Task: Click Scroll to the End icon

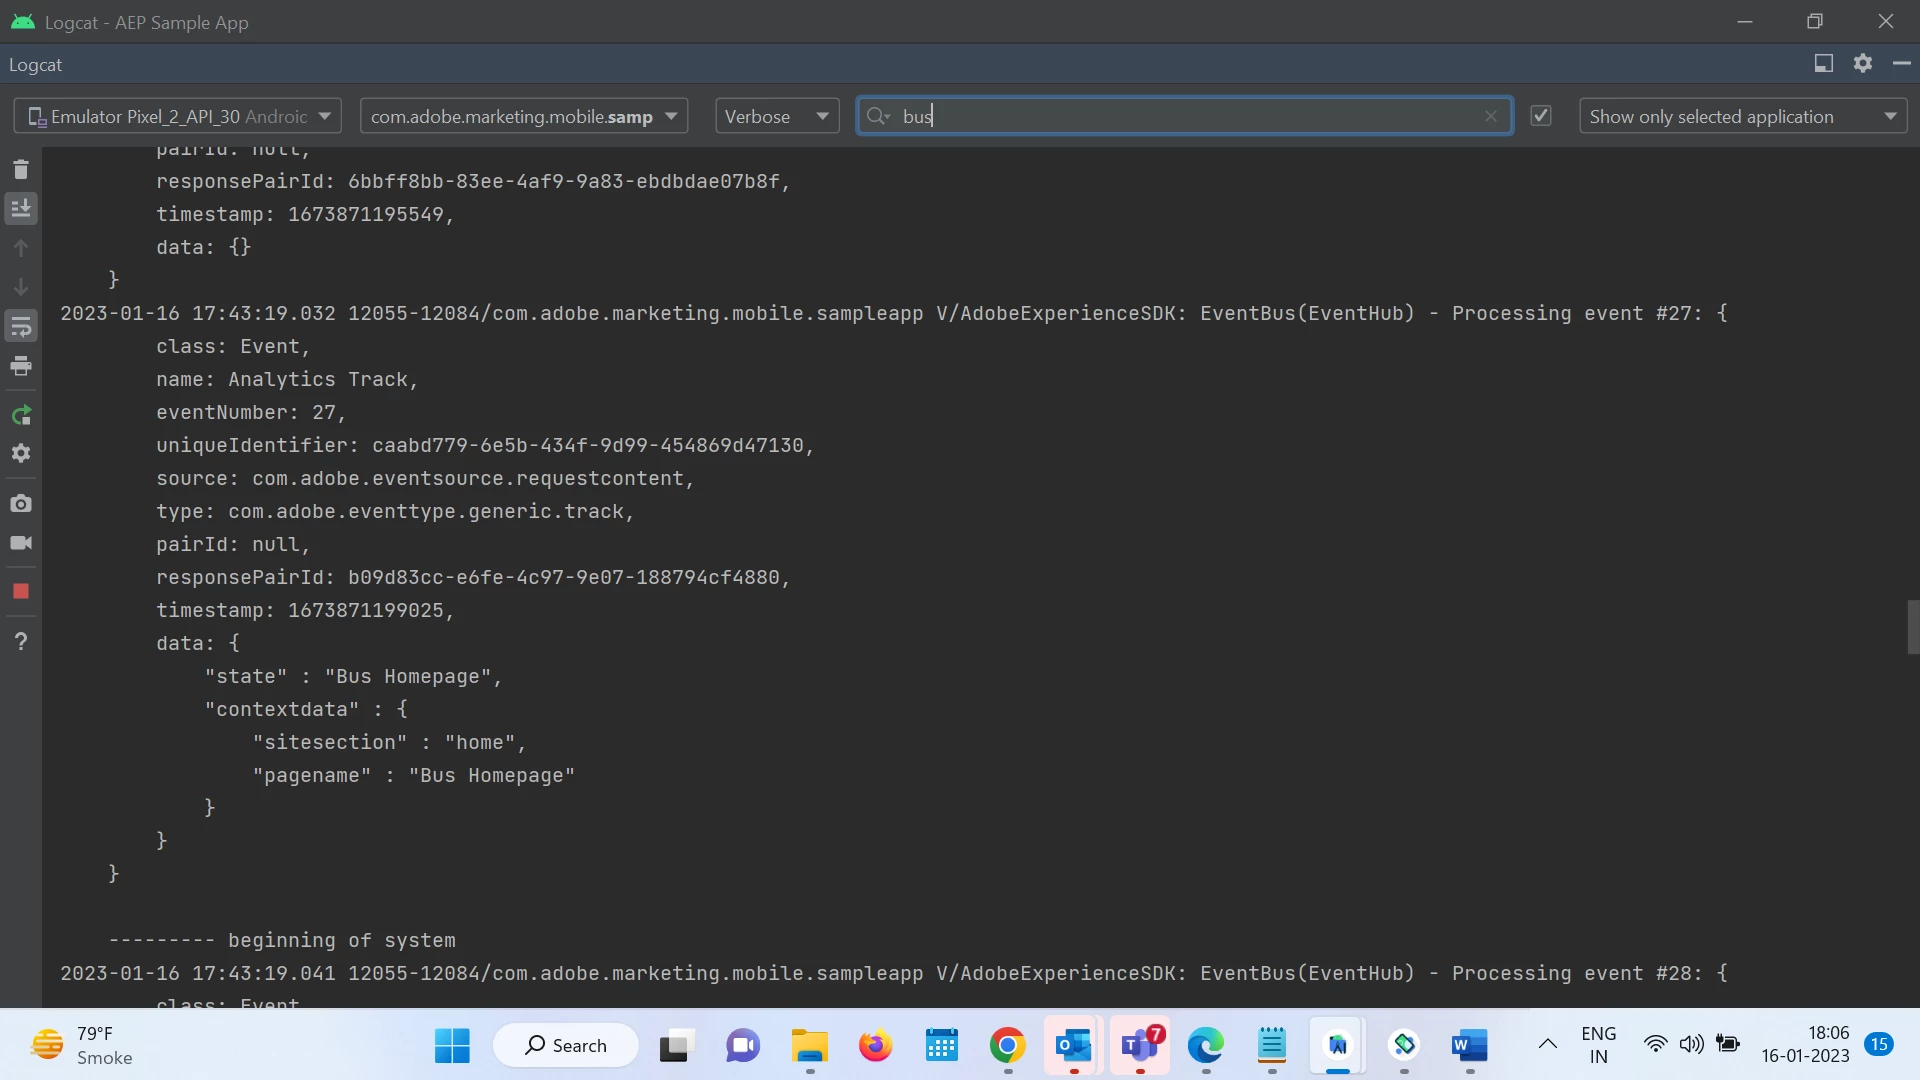Action: coord(21,208)
